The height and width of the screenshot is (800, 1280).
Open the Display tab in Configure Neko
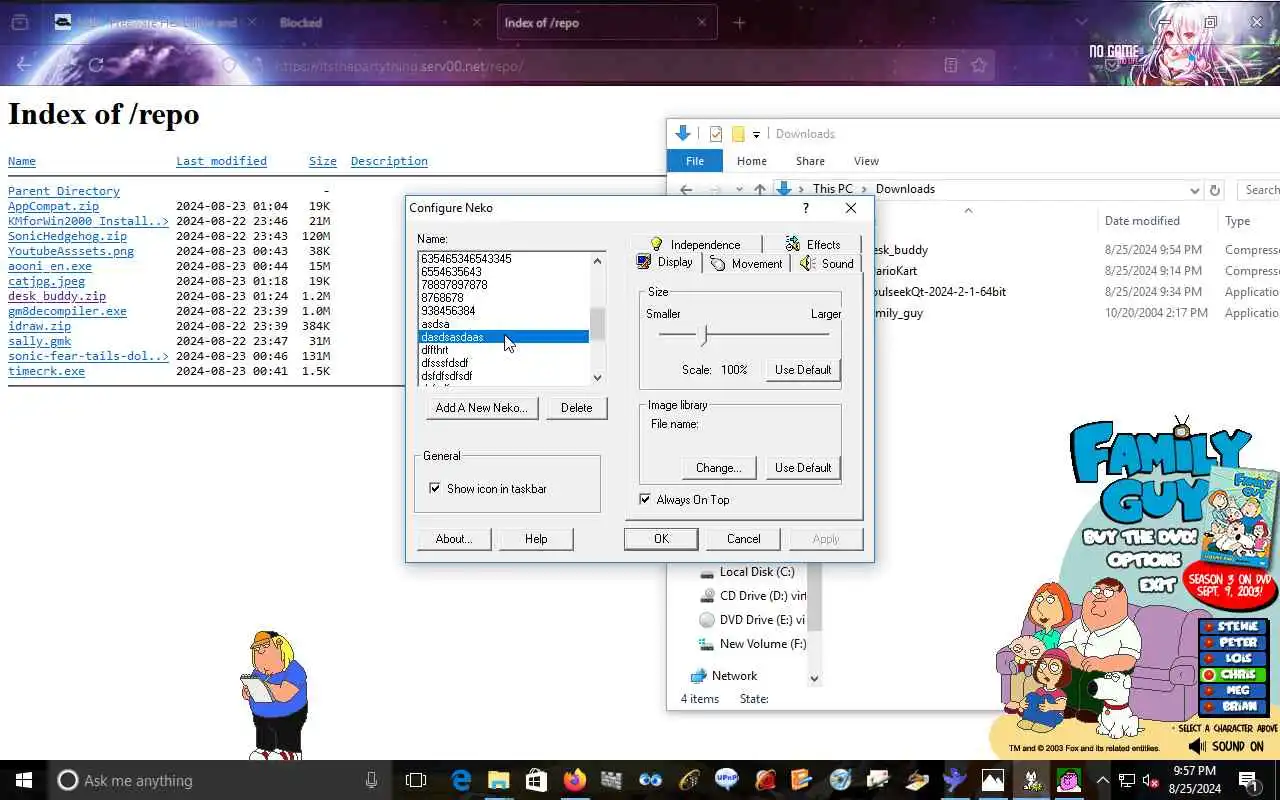coord(665,263)
